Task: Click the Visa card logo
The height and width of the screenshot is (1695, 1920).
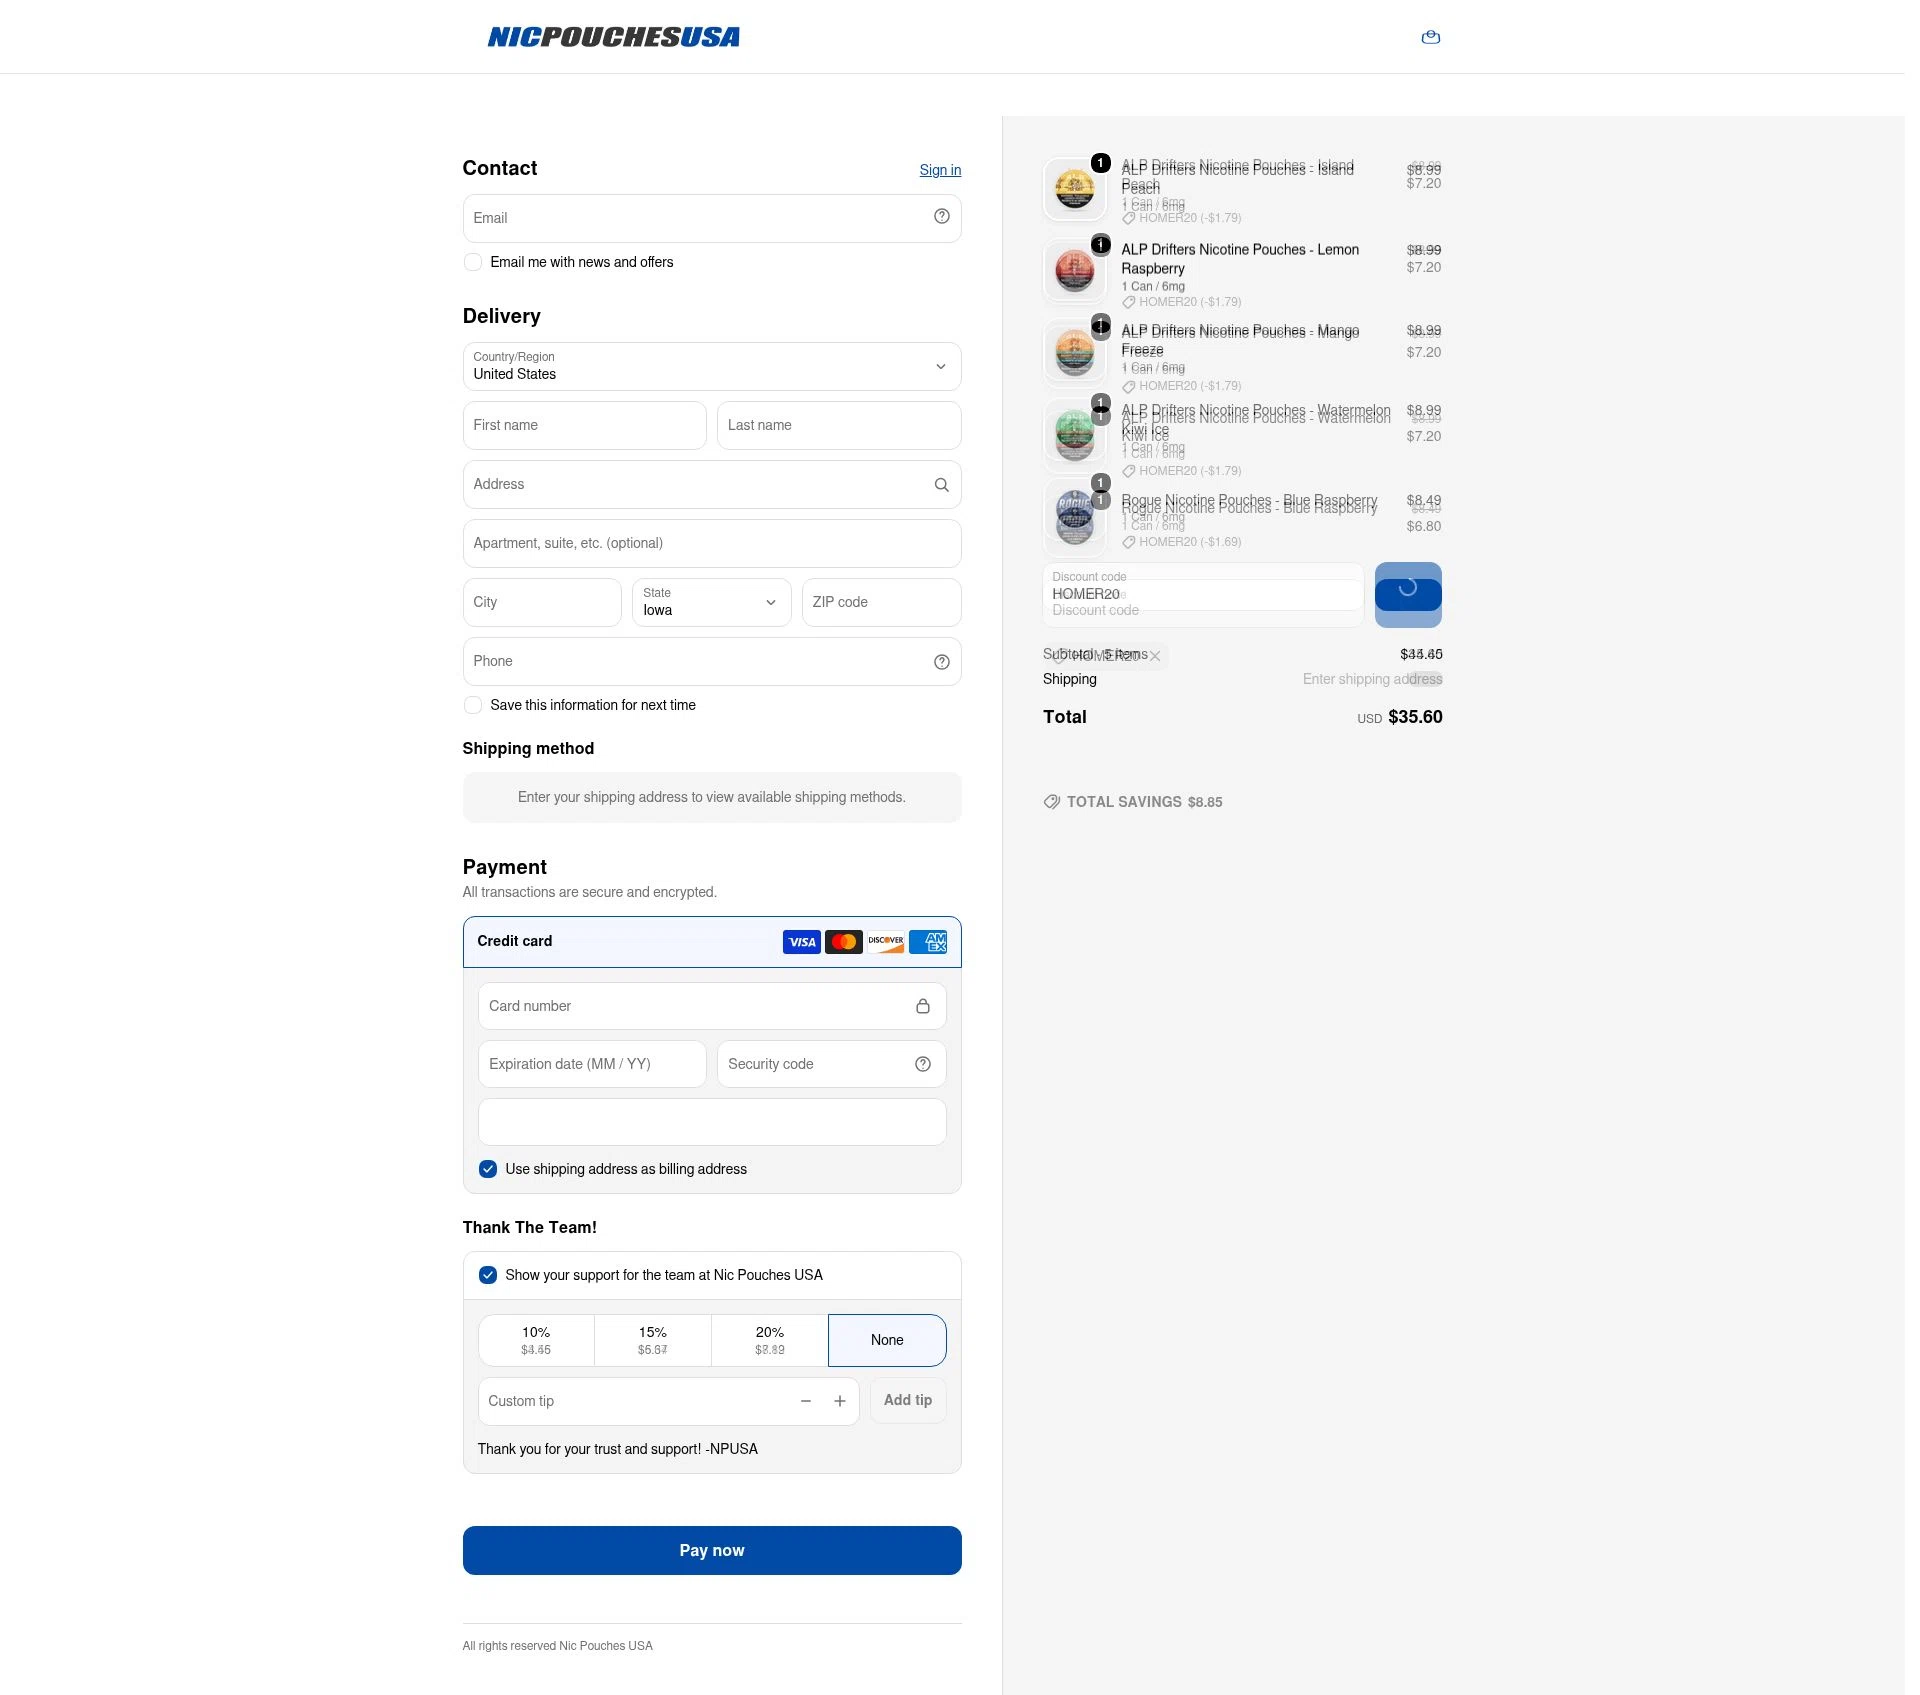Action: 801,942
